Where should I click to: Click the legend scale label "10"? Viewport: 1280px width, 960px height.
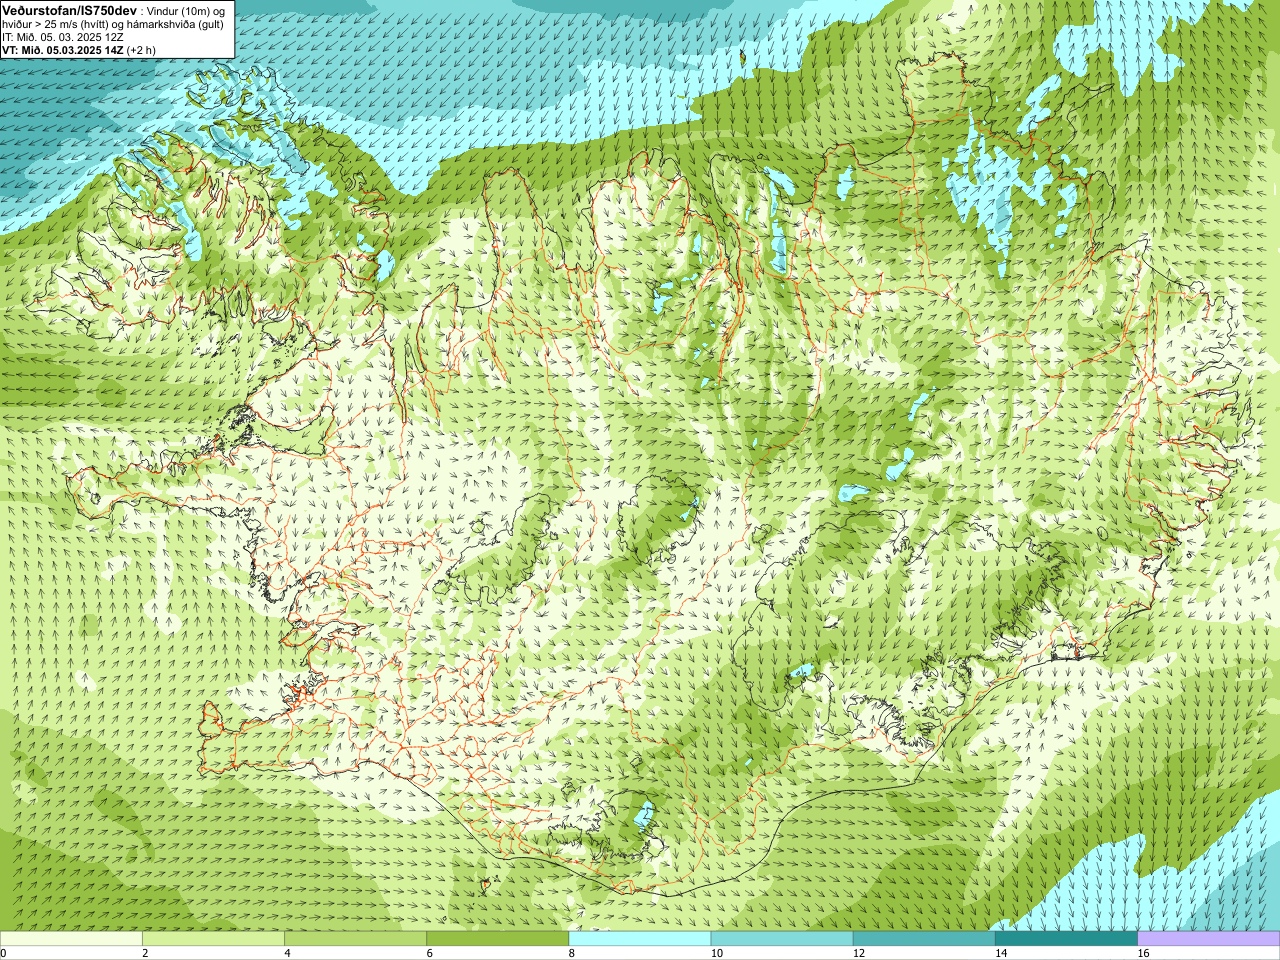(x=716, y=953)
